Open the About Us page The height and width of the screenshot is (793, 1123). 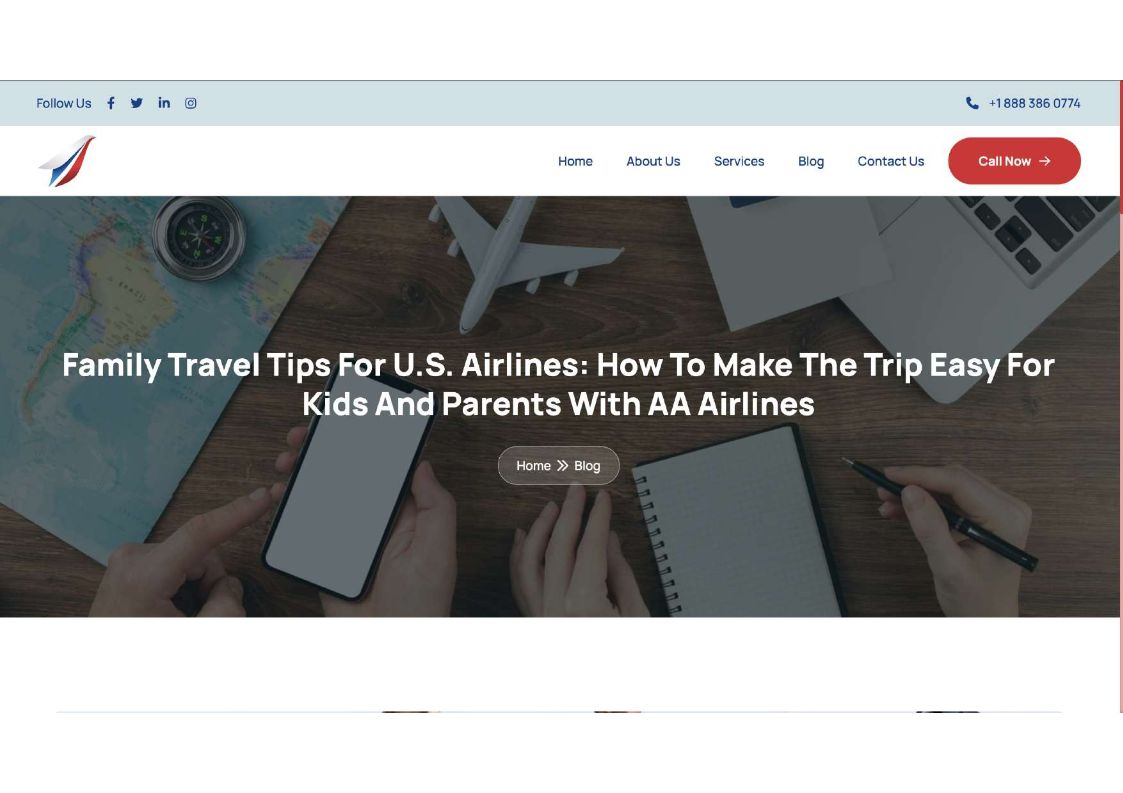pos(653,161)
